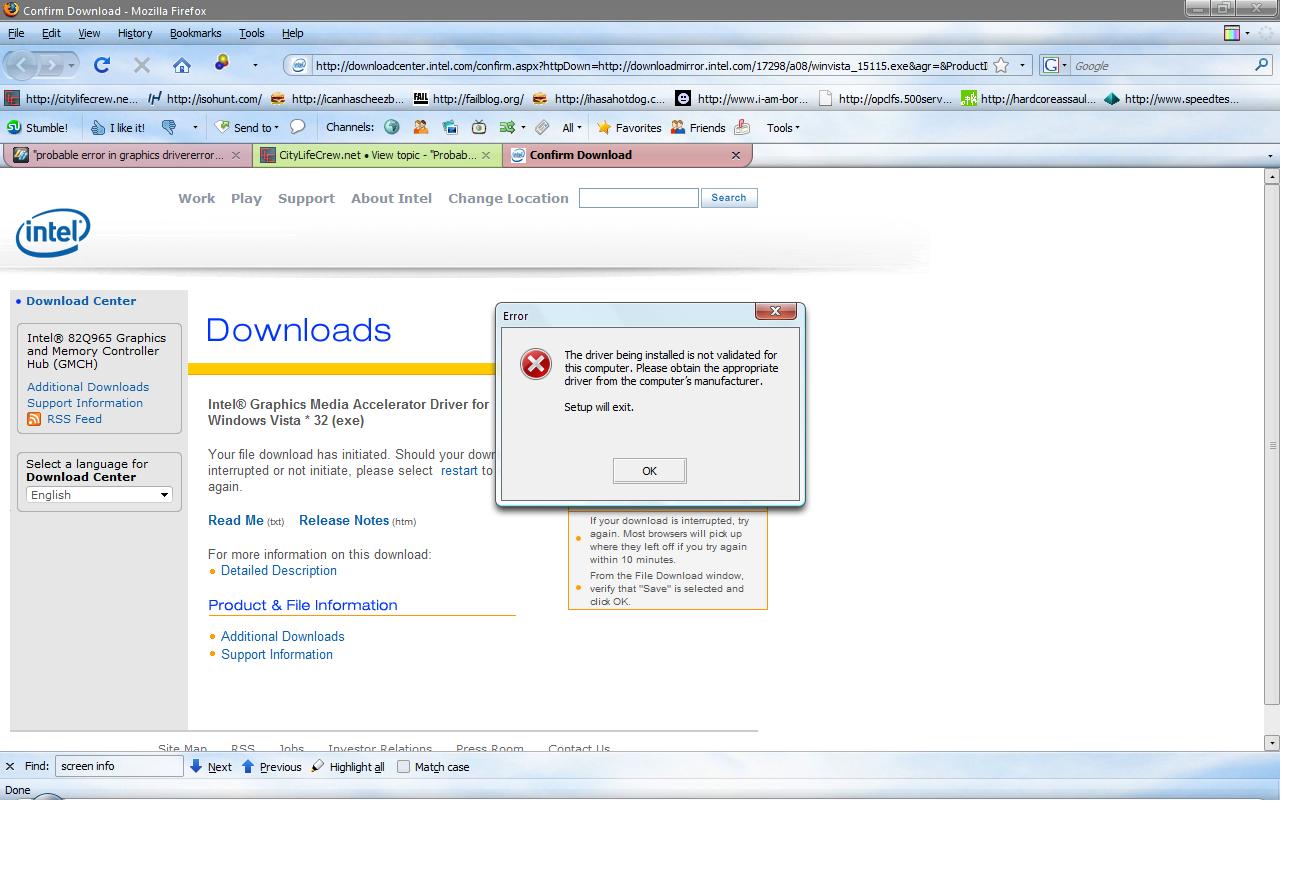The height and width of the screenshot is (896, 1290).
Task: Open the Read Me link
Action: click(x=236, y=520)
